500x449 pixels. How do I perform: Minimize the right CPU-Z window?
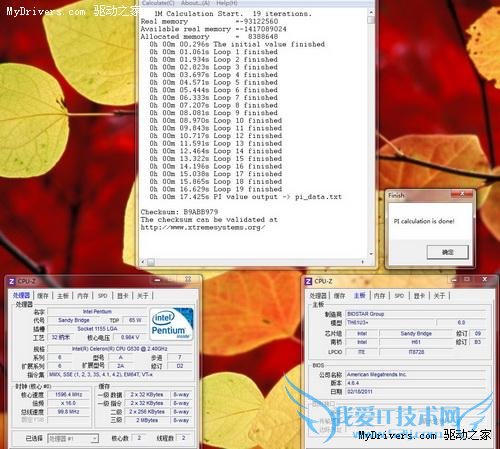click(454, 280)
